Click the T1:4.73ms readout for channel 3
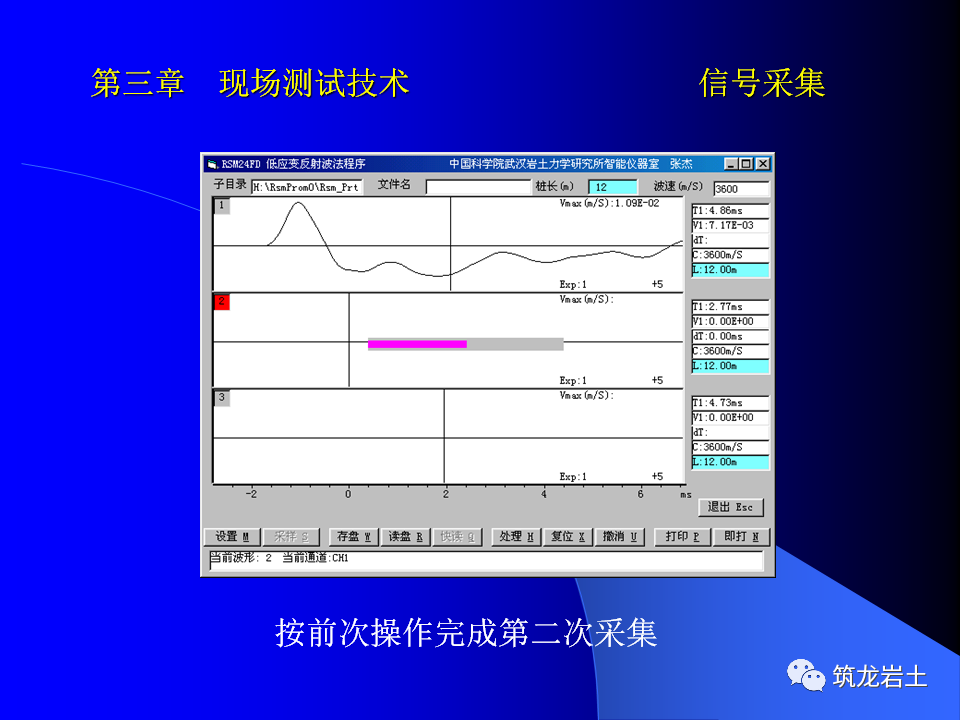 pyautogui.click(x=730, y=403)
